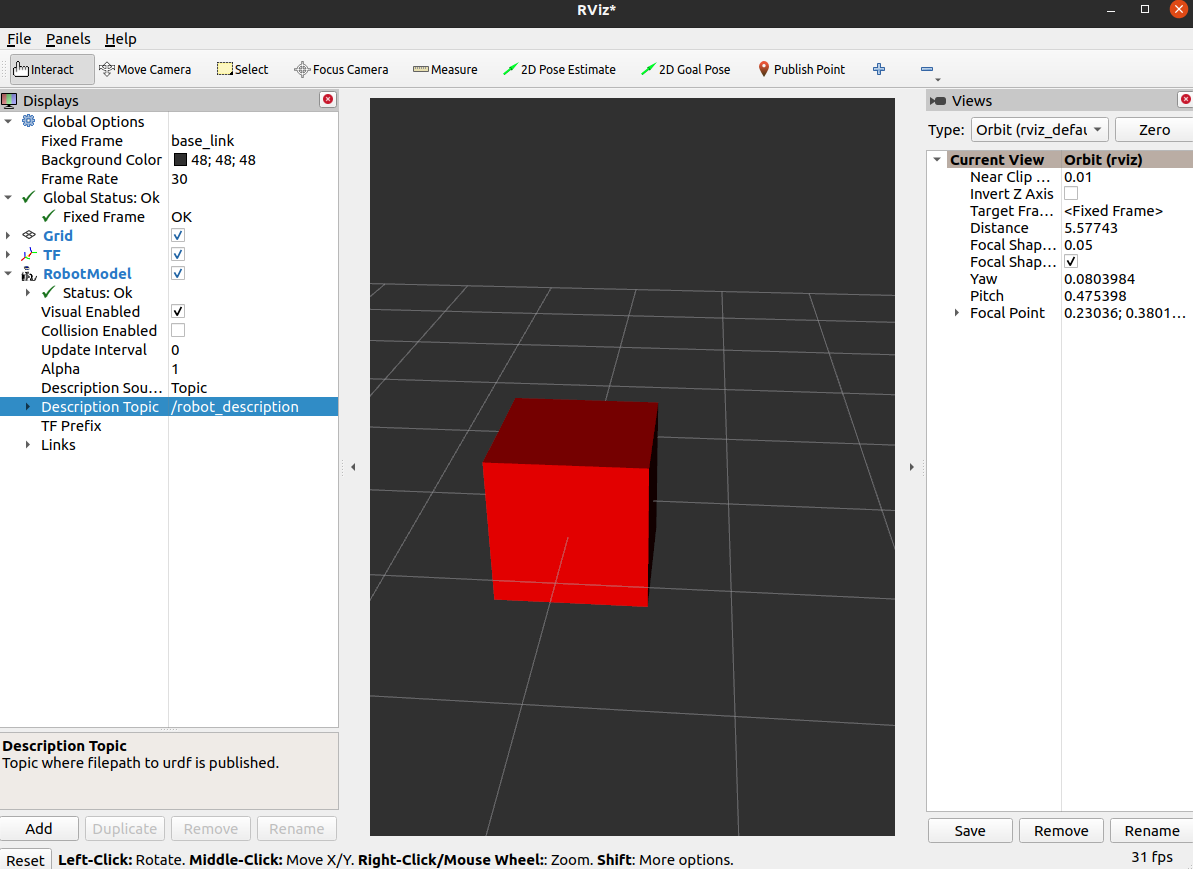Close the Displays panel
Viewport: 1193px width, 869px height.
[328, 100]
